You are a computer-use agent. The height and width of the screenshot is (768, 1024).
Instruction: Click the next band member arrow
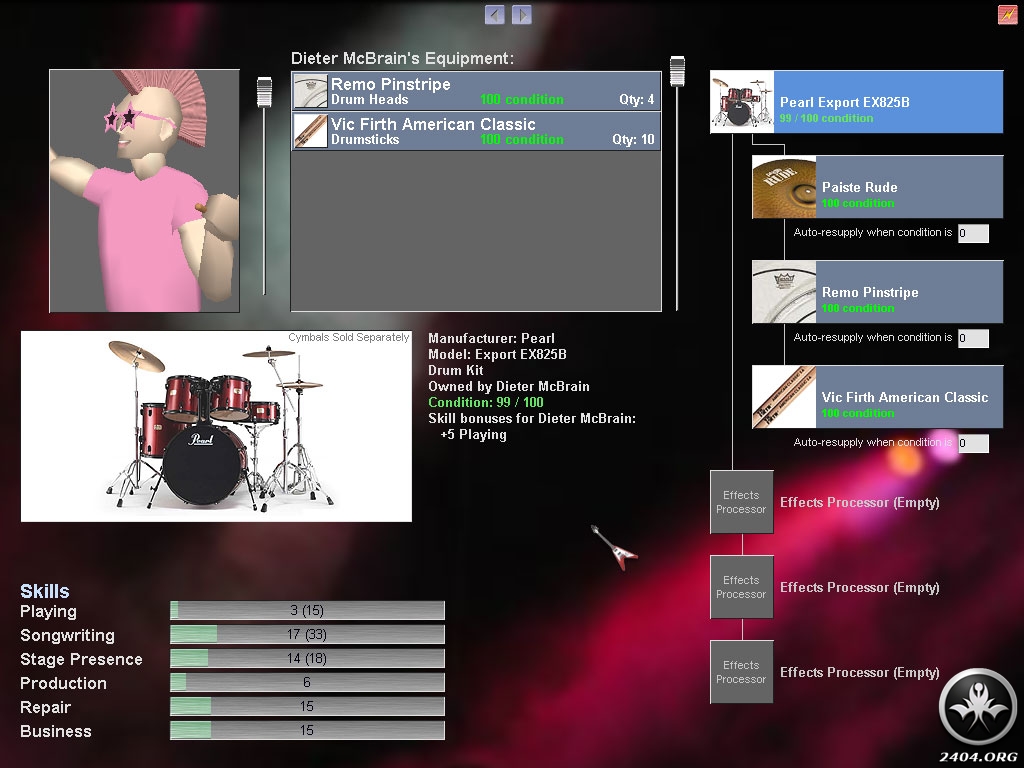point(521,14)
